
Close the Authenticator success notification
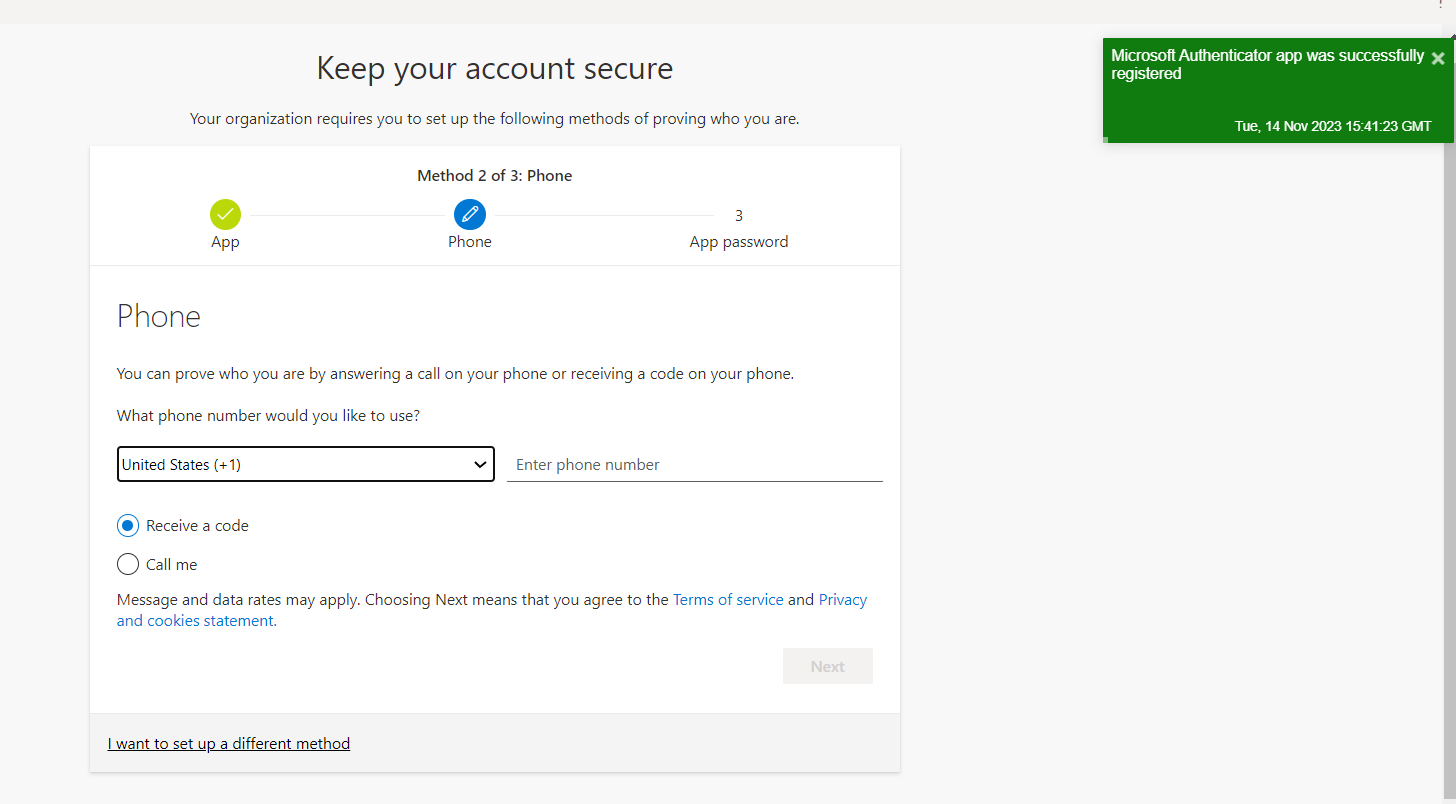(x=1437, y=59)
